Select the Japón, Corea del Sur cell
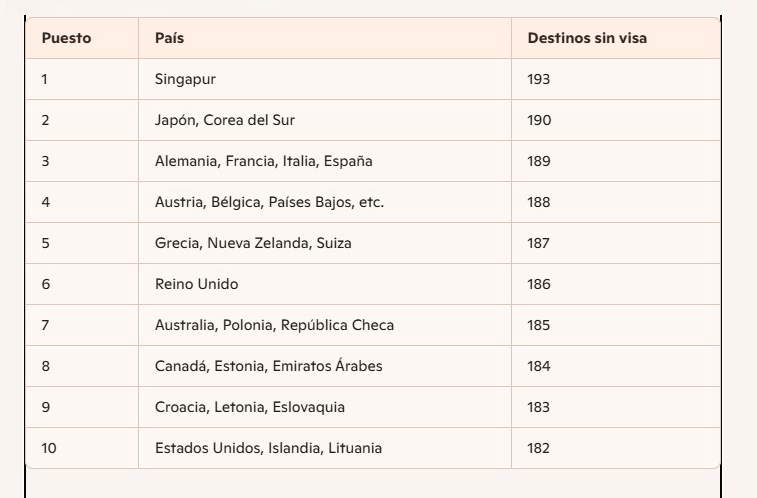Viewport: 757px width, 498px height. coord(325,120)
